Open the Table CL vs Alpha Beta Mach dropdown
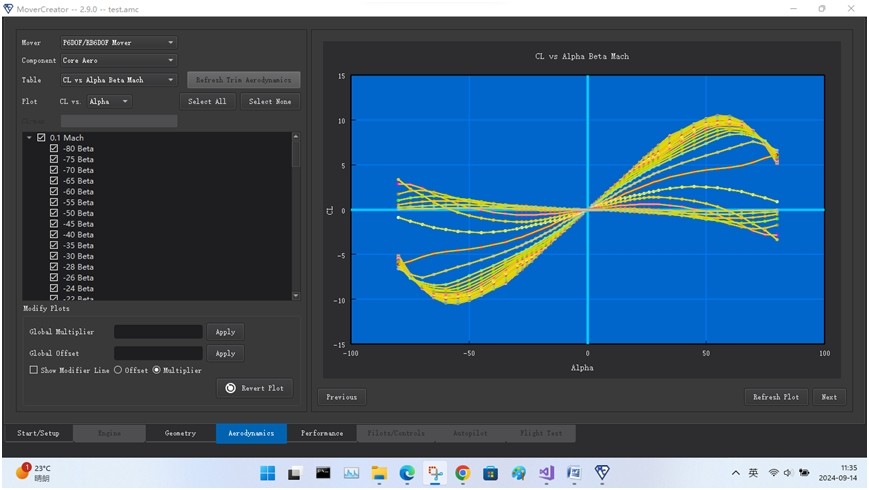Screen dimensions: 869x490 (119, 80)
